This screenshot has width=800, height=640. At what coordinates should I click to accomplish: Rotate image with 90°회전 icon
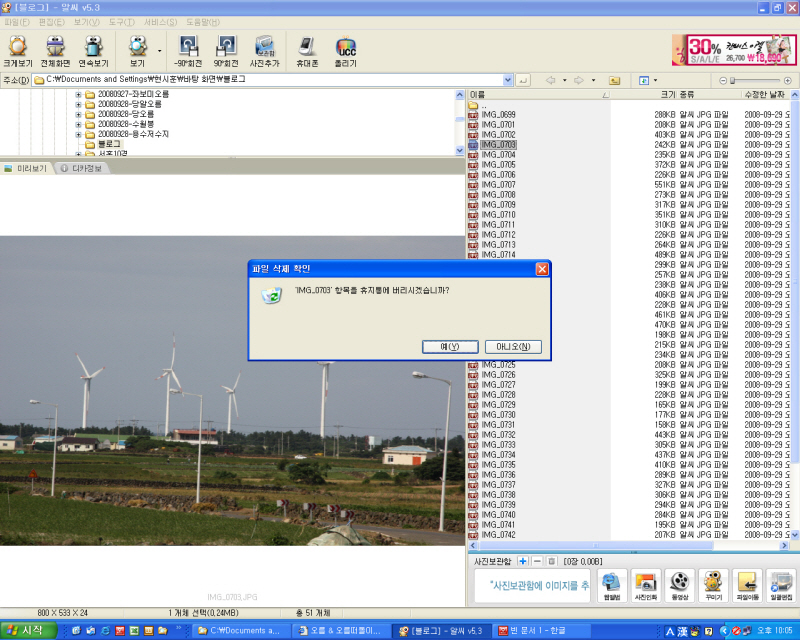(226, 51)
